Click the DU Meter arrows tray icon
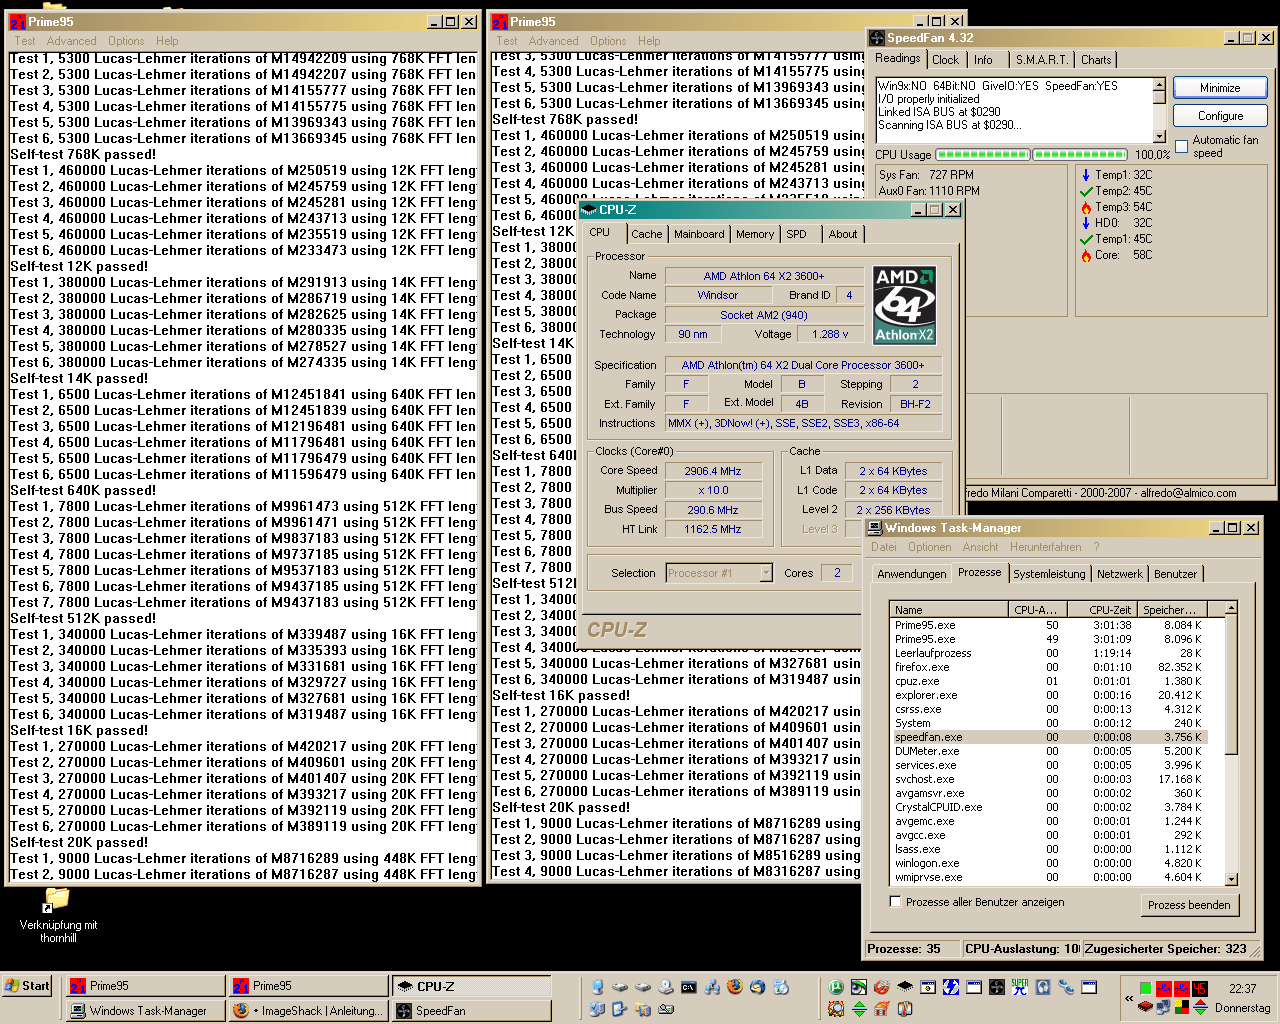This screenshot has width=1280, height=1024. point(1200,1008)
